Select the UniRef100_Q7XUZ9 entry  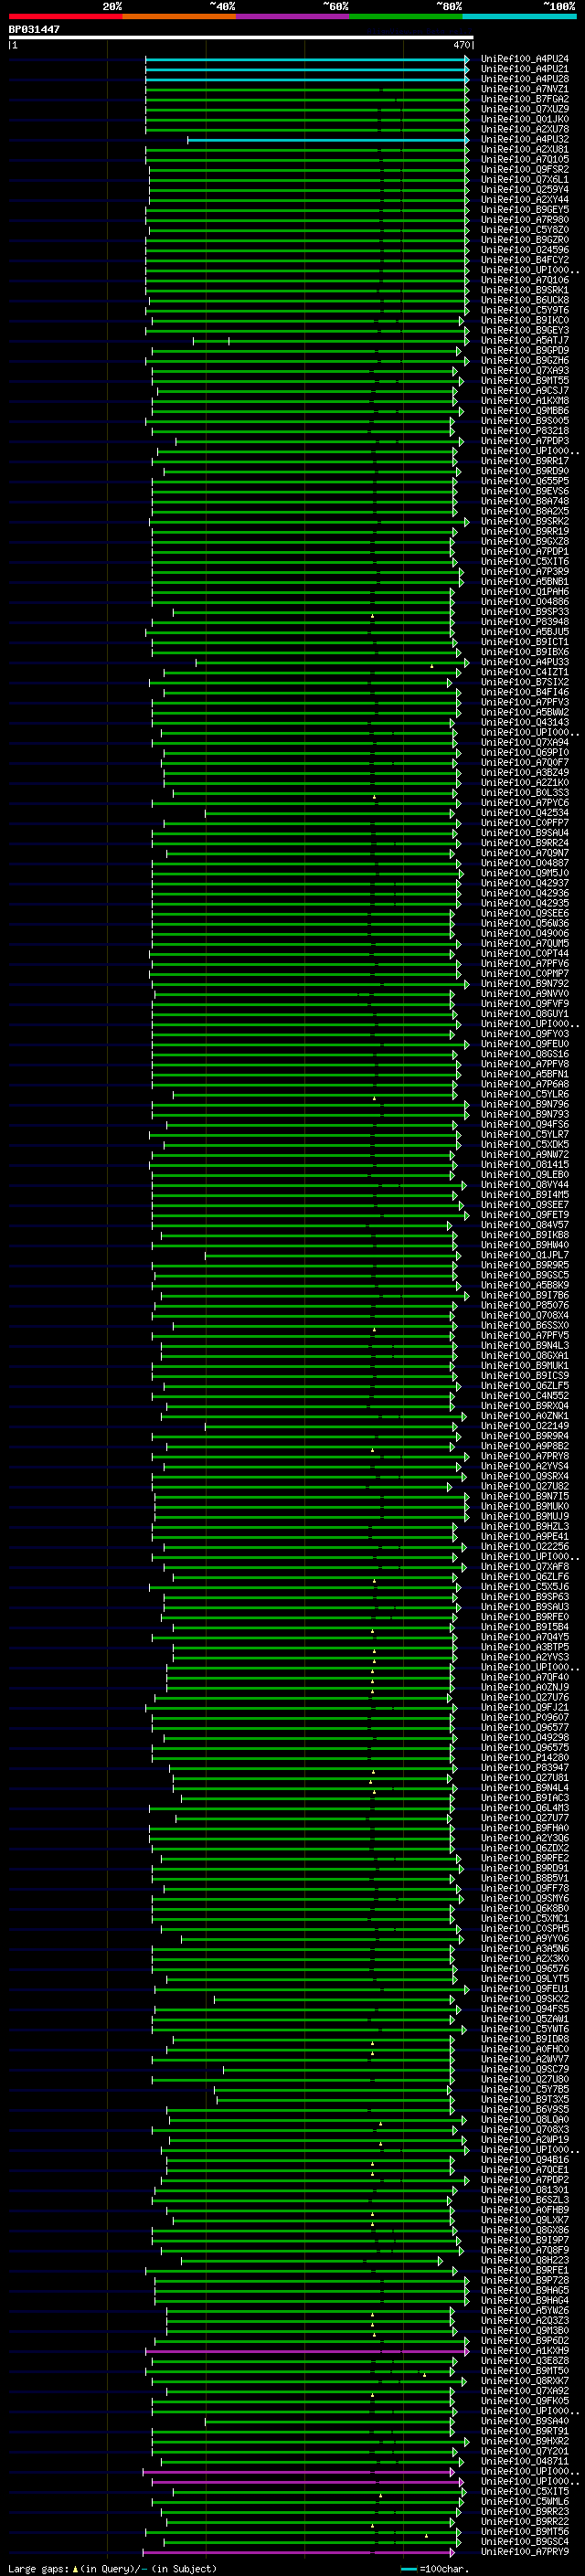pyautogui.click(x=524, y=109)
